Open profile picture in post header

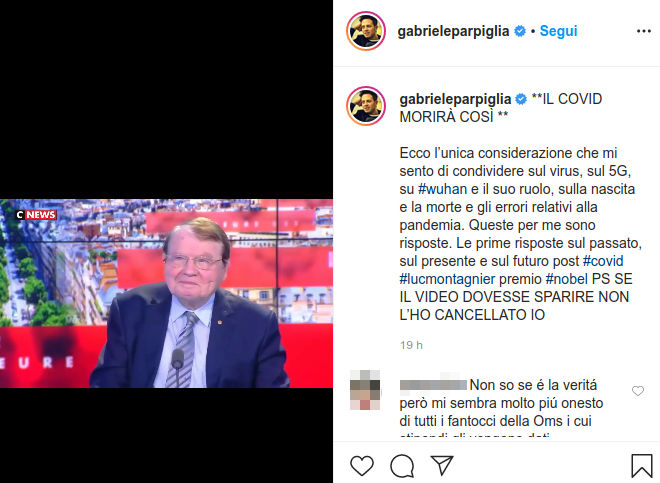tap(366, 31)
